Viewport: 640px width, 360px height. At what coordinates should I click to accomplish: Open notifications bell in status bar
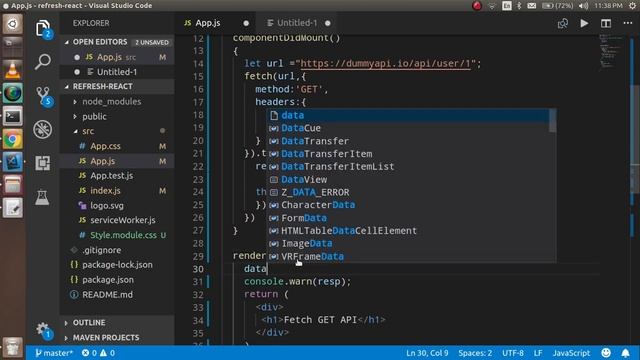coord(625,353)
